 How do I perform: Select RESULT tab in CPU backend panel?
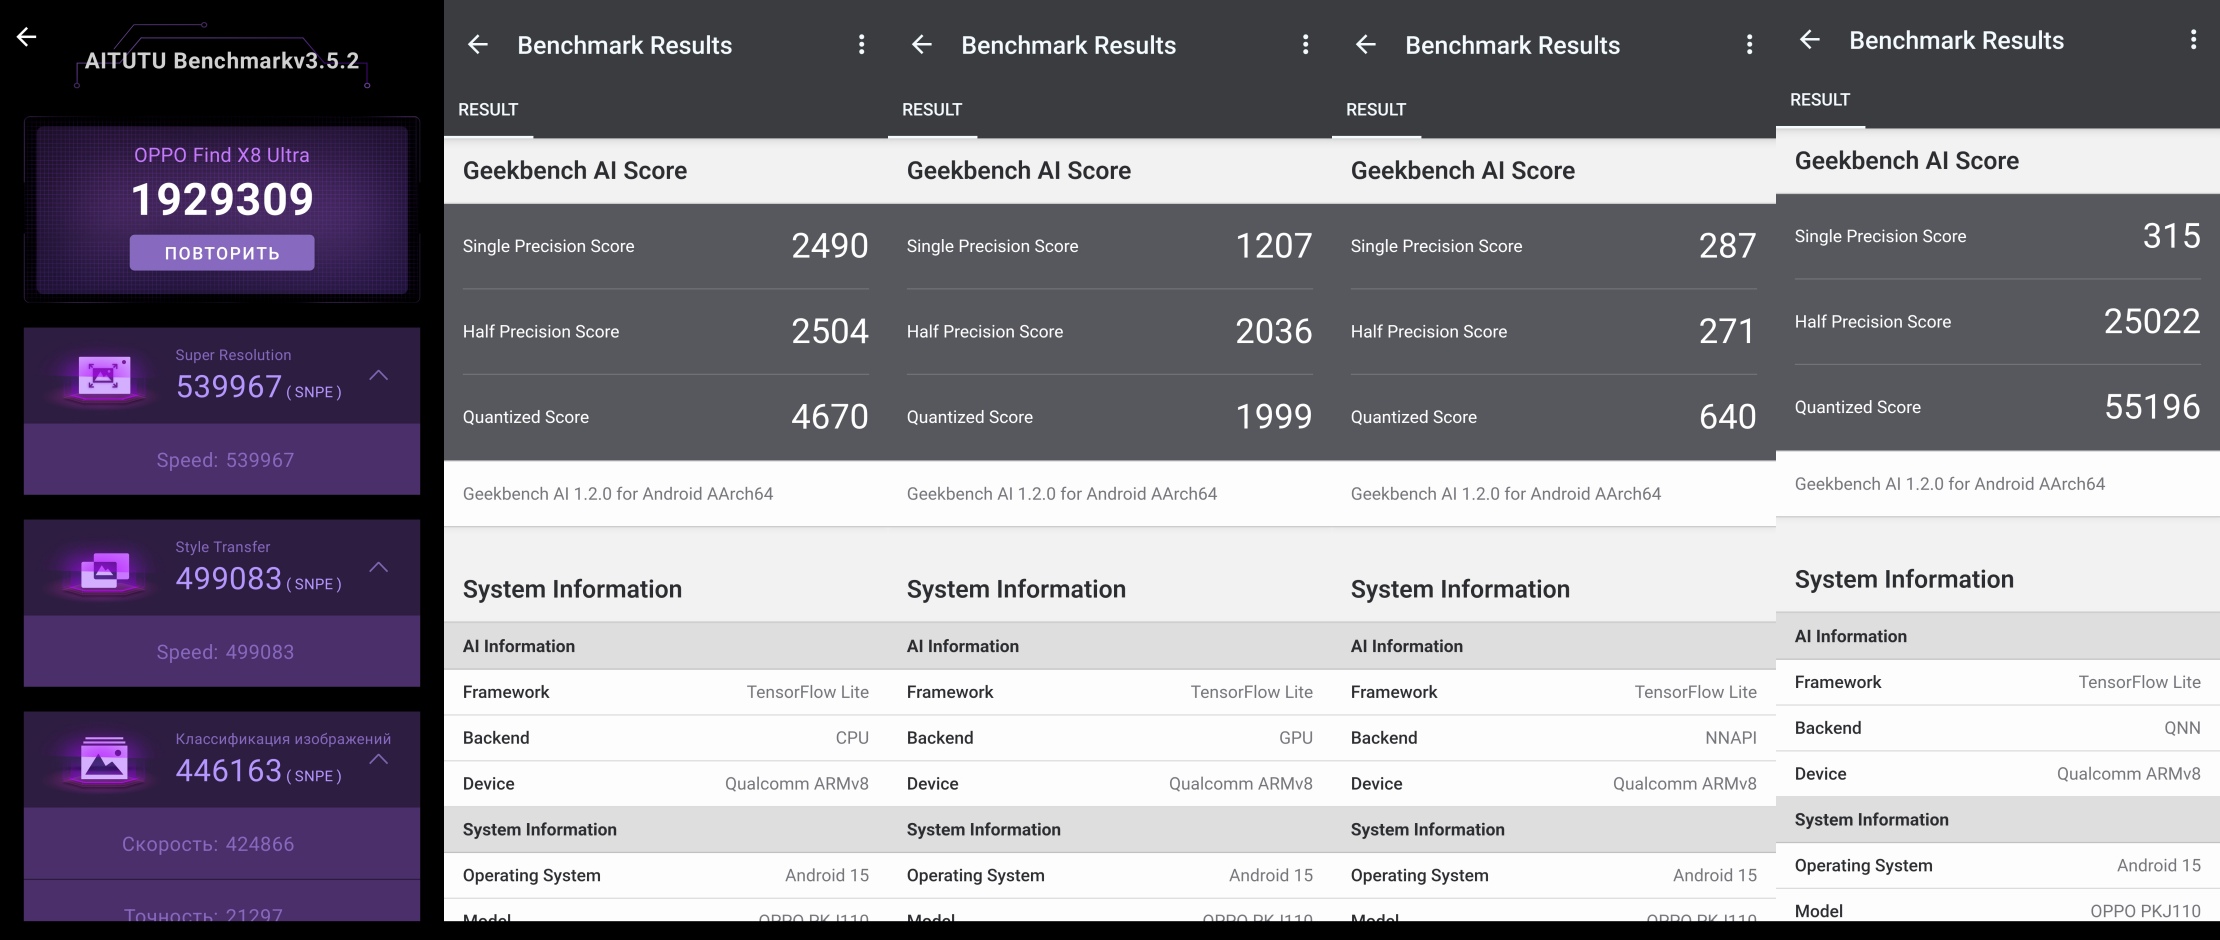tap(488, 110)
